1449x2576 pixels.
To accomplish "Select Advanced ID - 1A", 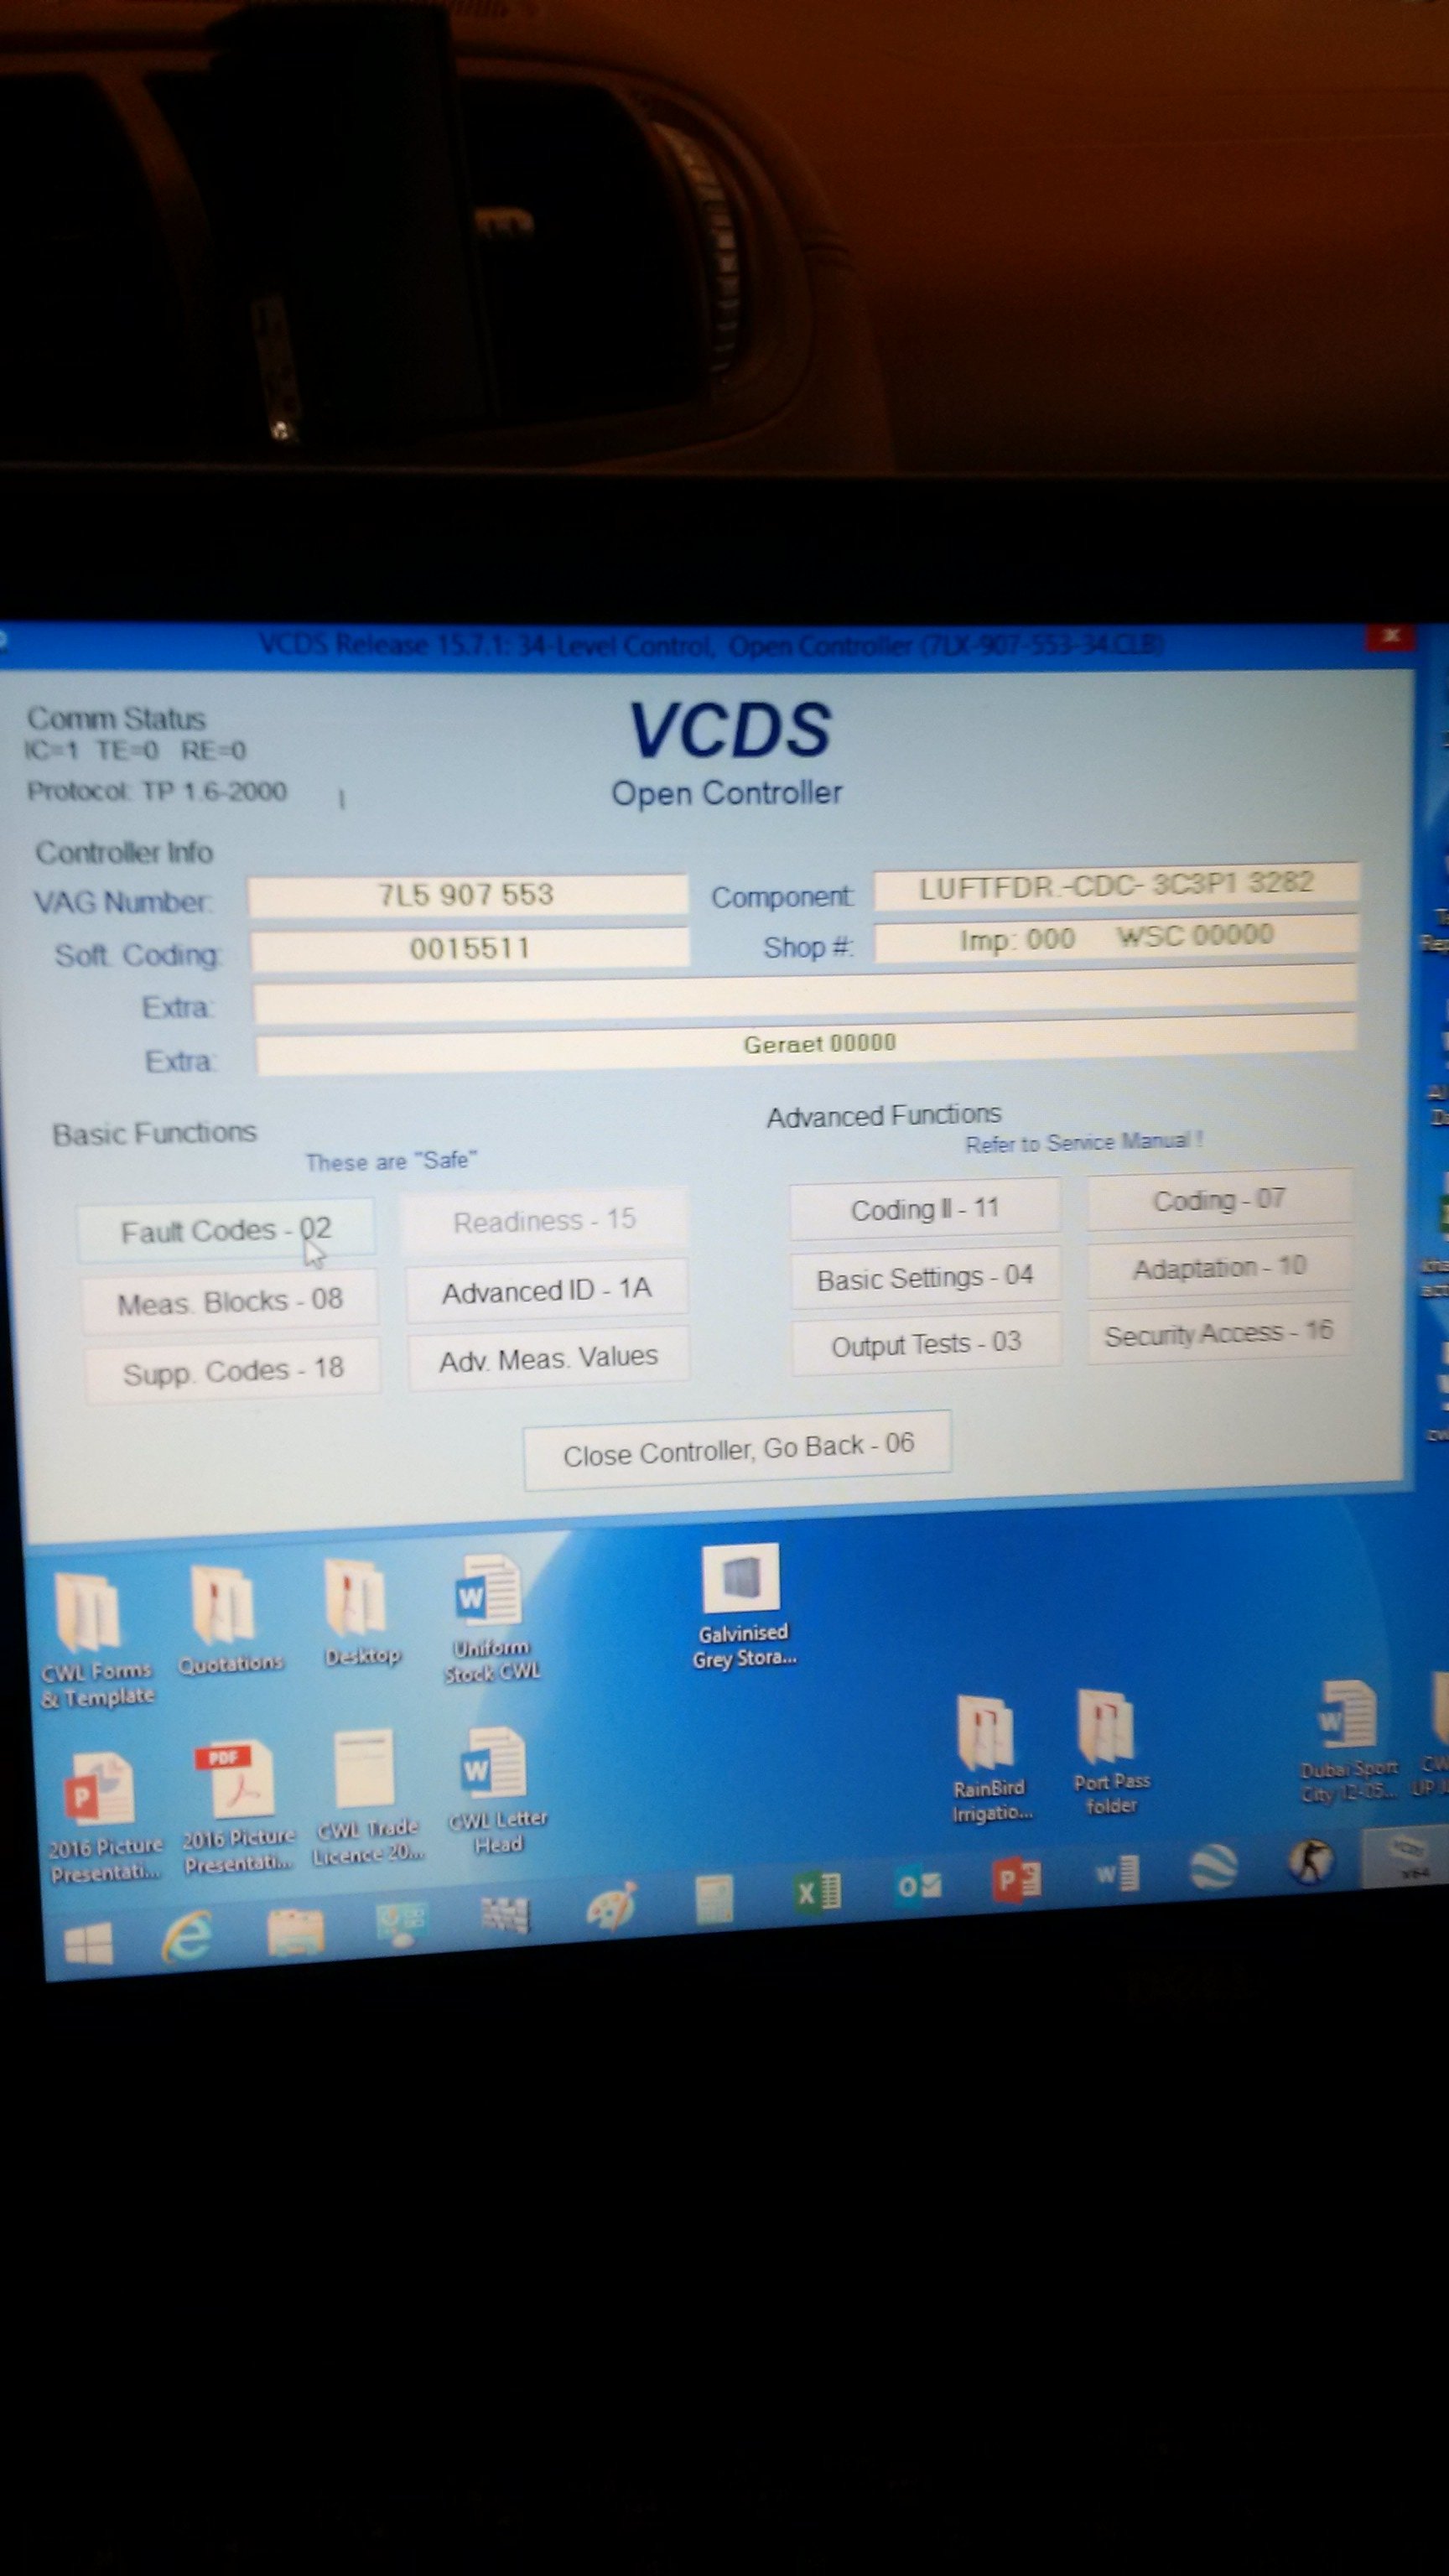I will point(547,1290).
